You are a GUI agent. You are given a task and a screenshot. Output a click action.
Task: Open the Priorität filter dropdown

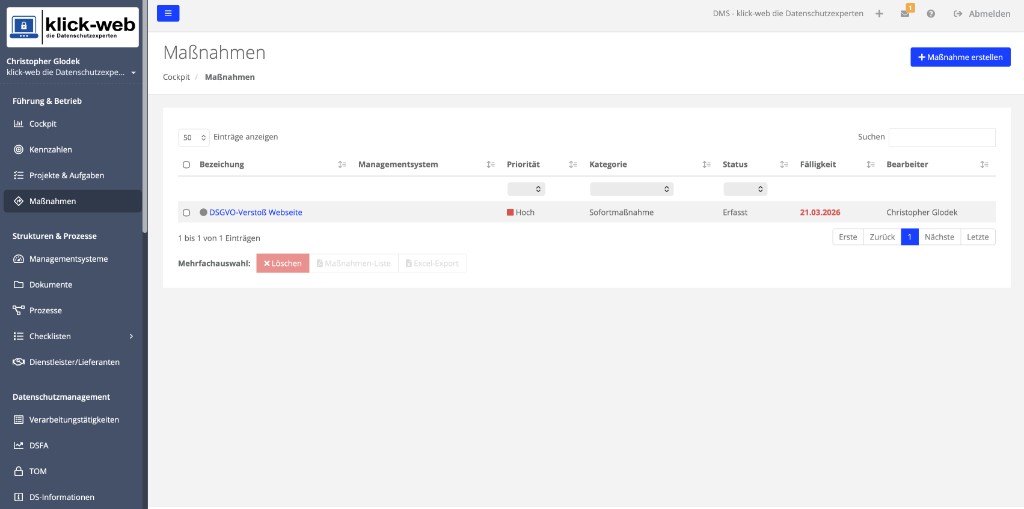coord(526,189)
